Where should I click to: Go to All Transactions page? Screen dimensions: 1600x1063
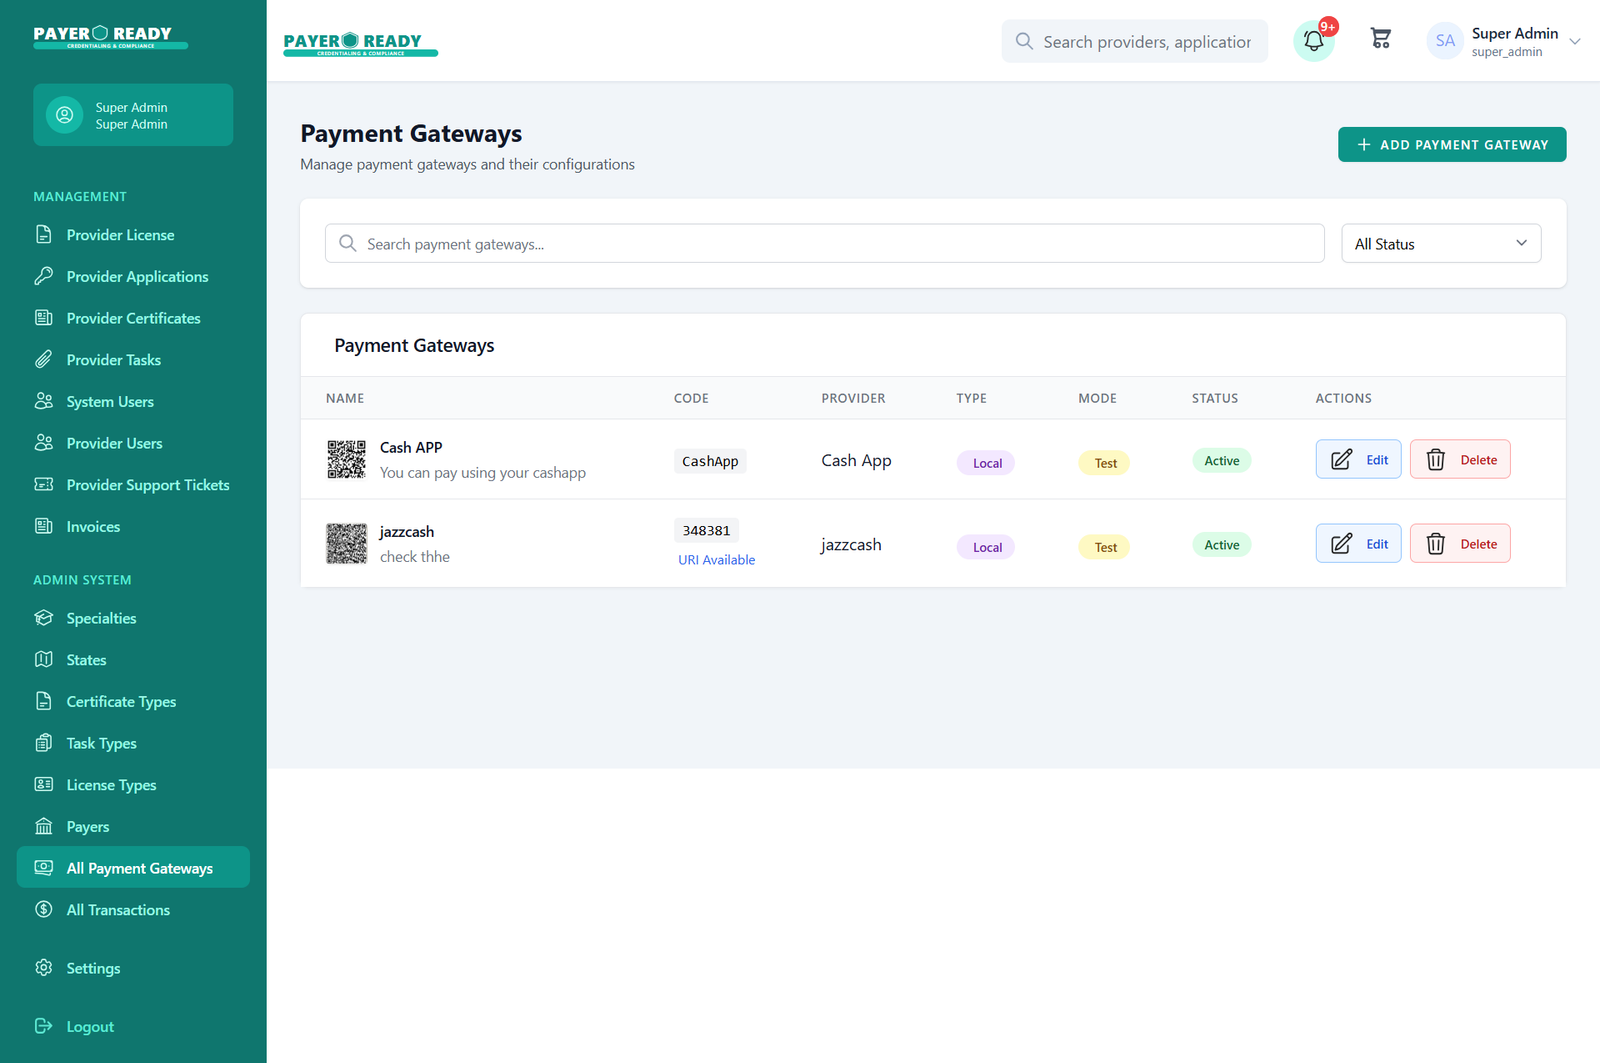117,910
